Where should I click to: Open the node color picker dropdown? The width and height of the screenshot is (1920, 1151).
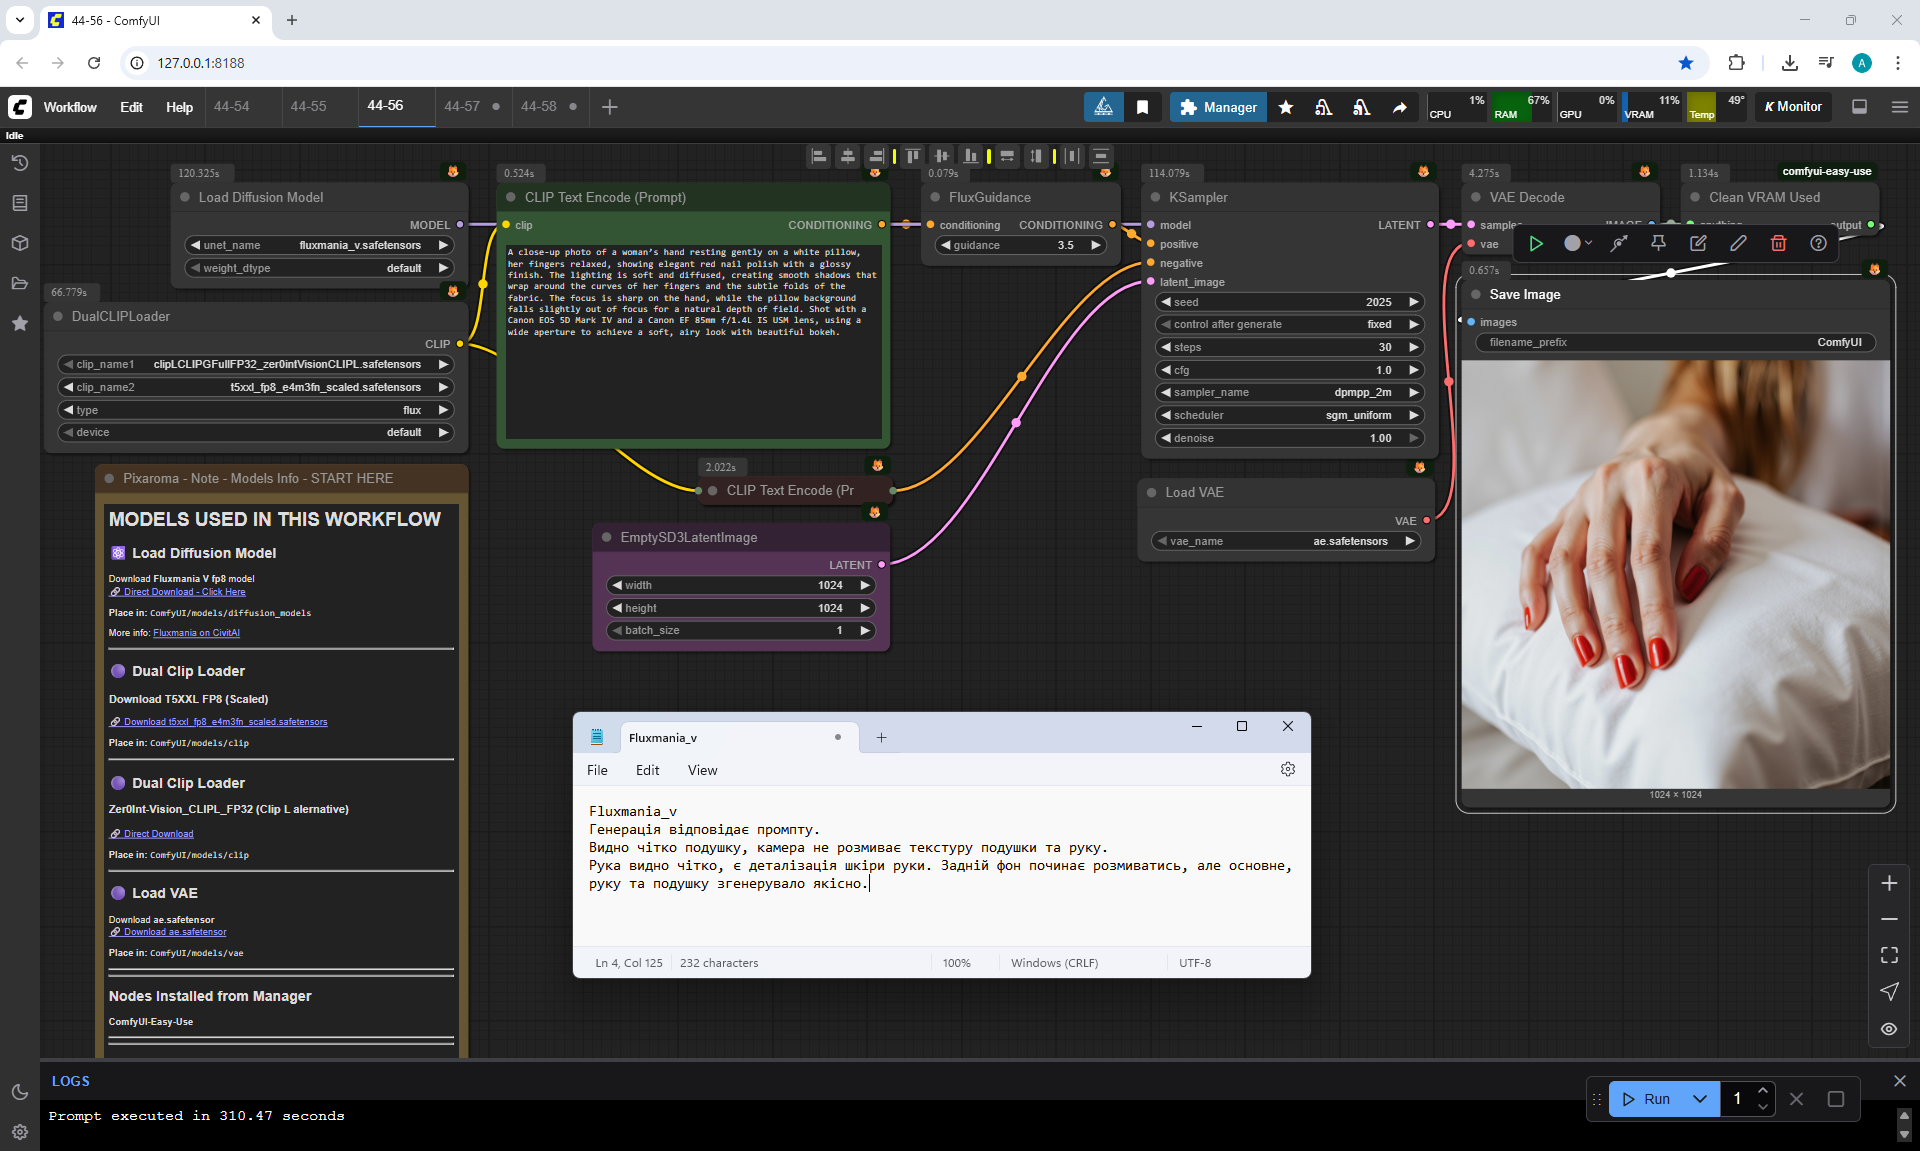click(x=1577, y=243)
